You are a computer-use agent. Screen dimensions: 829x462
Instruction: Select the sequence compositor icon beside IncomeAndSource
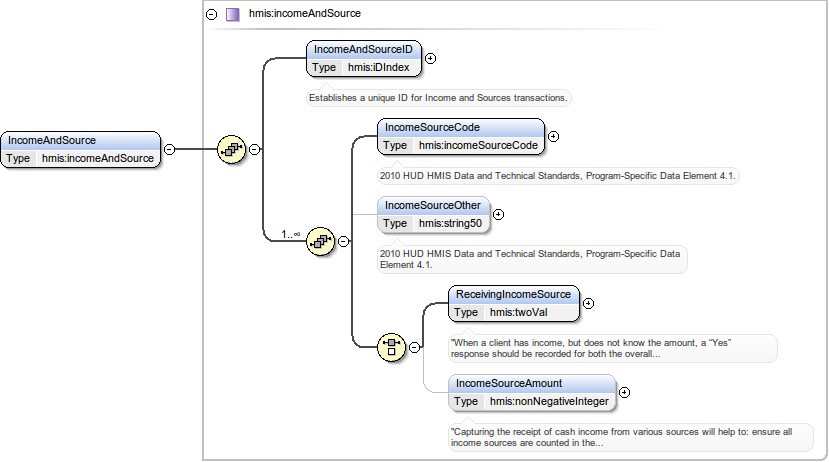232,149
